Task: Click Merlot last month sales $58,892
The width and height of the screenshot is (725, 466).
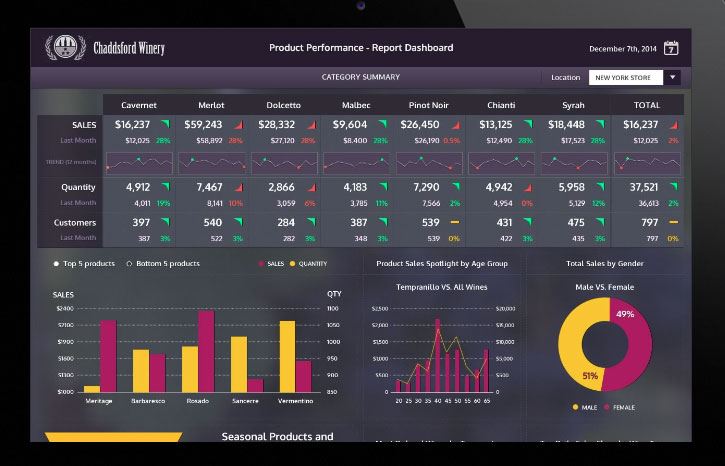Action: [x=209, y=140]
